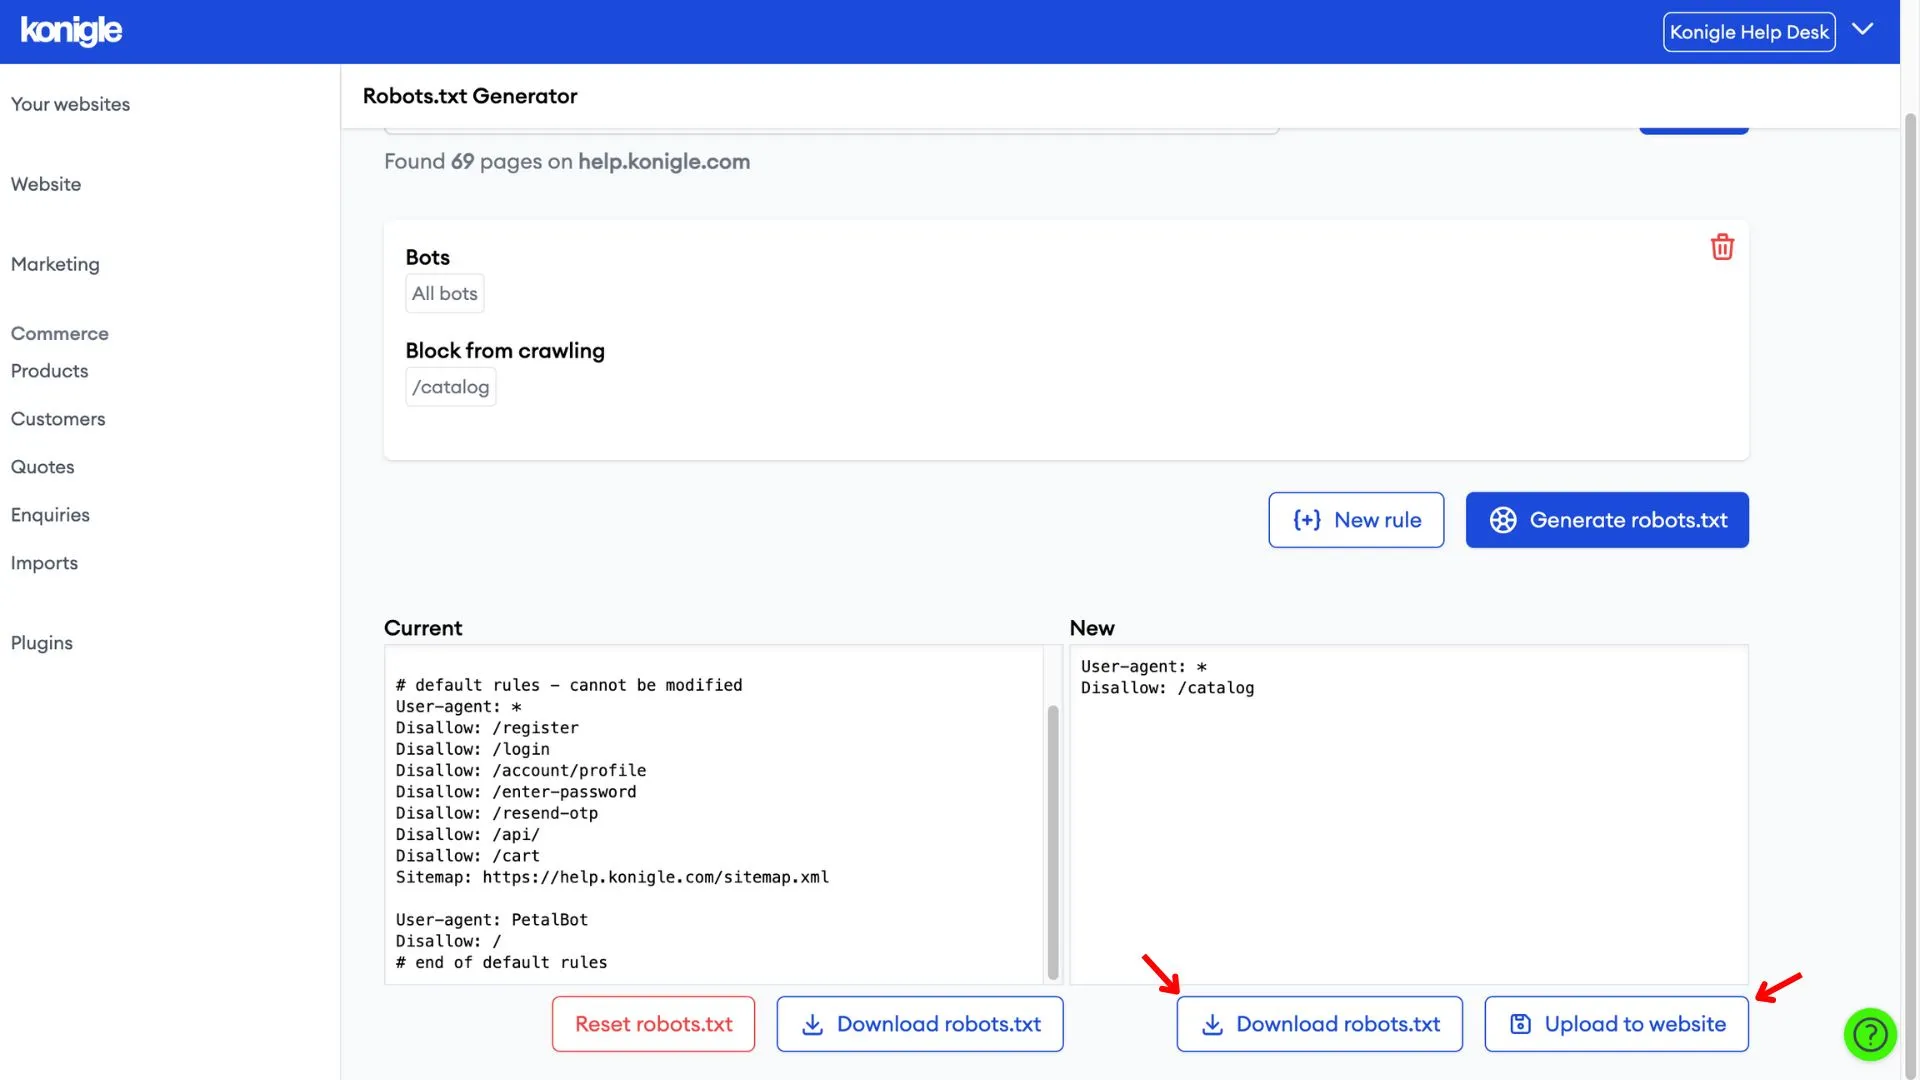Select the Your websites menu item
1920x1080 pixels.
point(70,103)
